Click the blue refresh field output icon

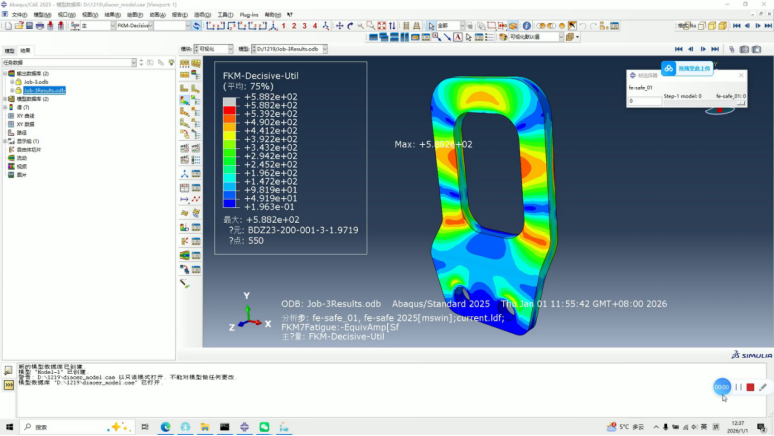point(196,26)
